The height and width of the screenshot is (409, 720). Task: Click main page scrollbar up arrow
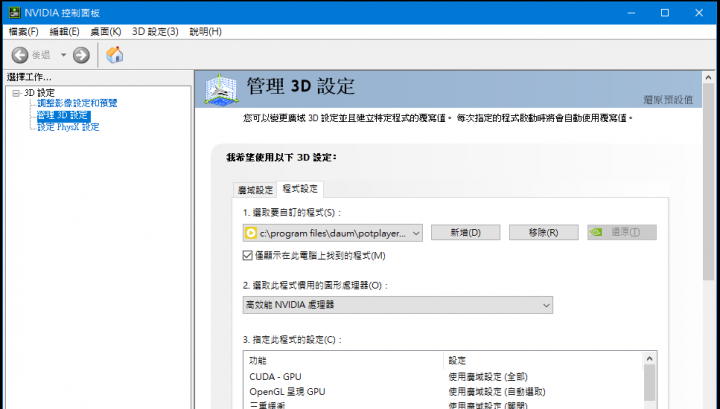tap(708, 78)
